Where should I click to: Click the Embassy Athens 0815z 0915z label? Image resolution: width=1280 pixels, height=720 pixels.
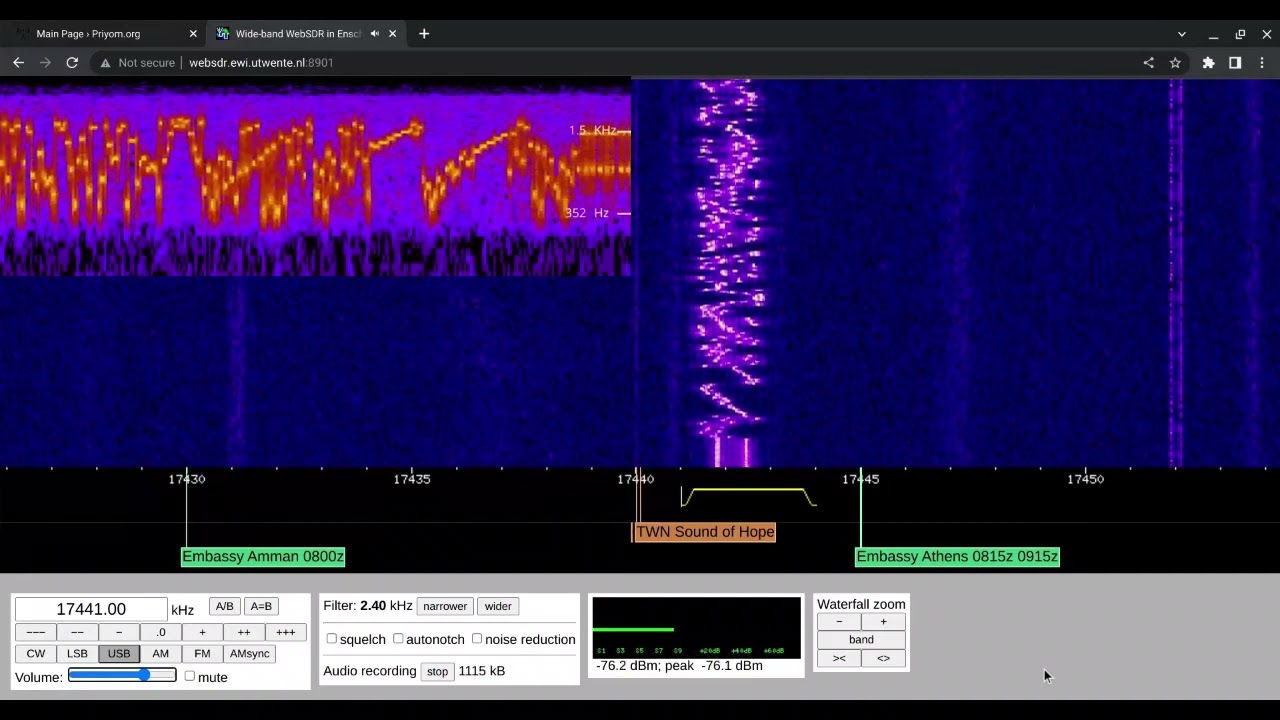957,556
